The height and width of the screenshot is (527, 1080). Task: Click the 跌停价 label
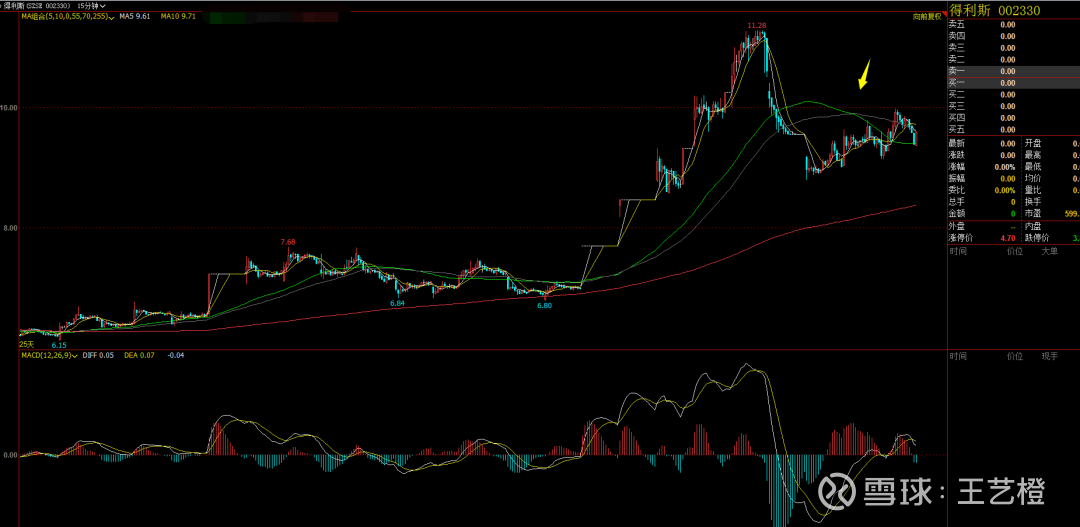(1037, 238)
